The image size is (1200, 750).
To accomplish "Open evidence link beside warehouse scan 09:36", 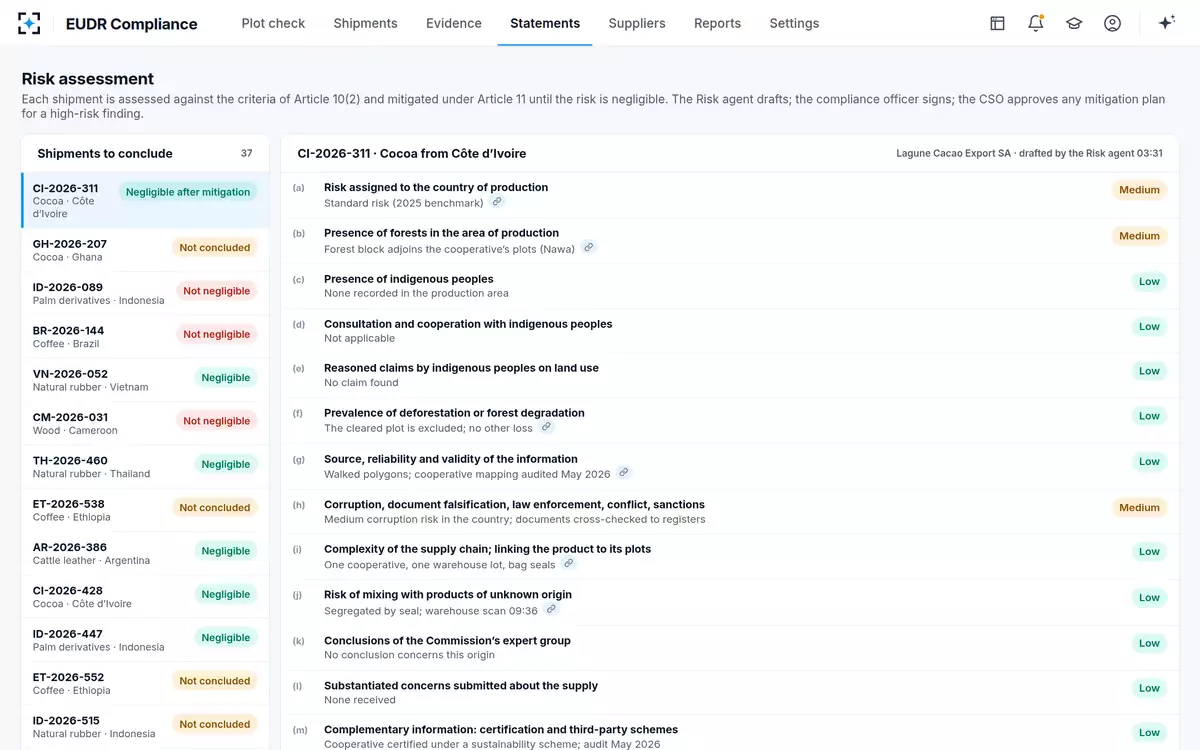I will click(551, 610).
